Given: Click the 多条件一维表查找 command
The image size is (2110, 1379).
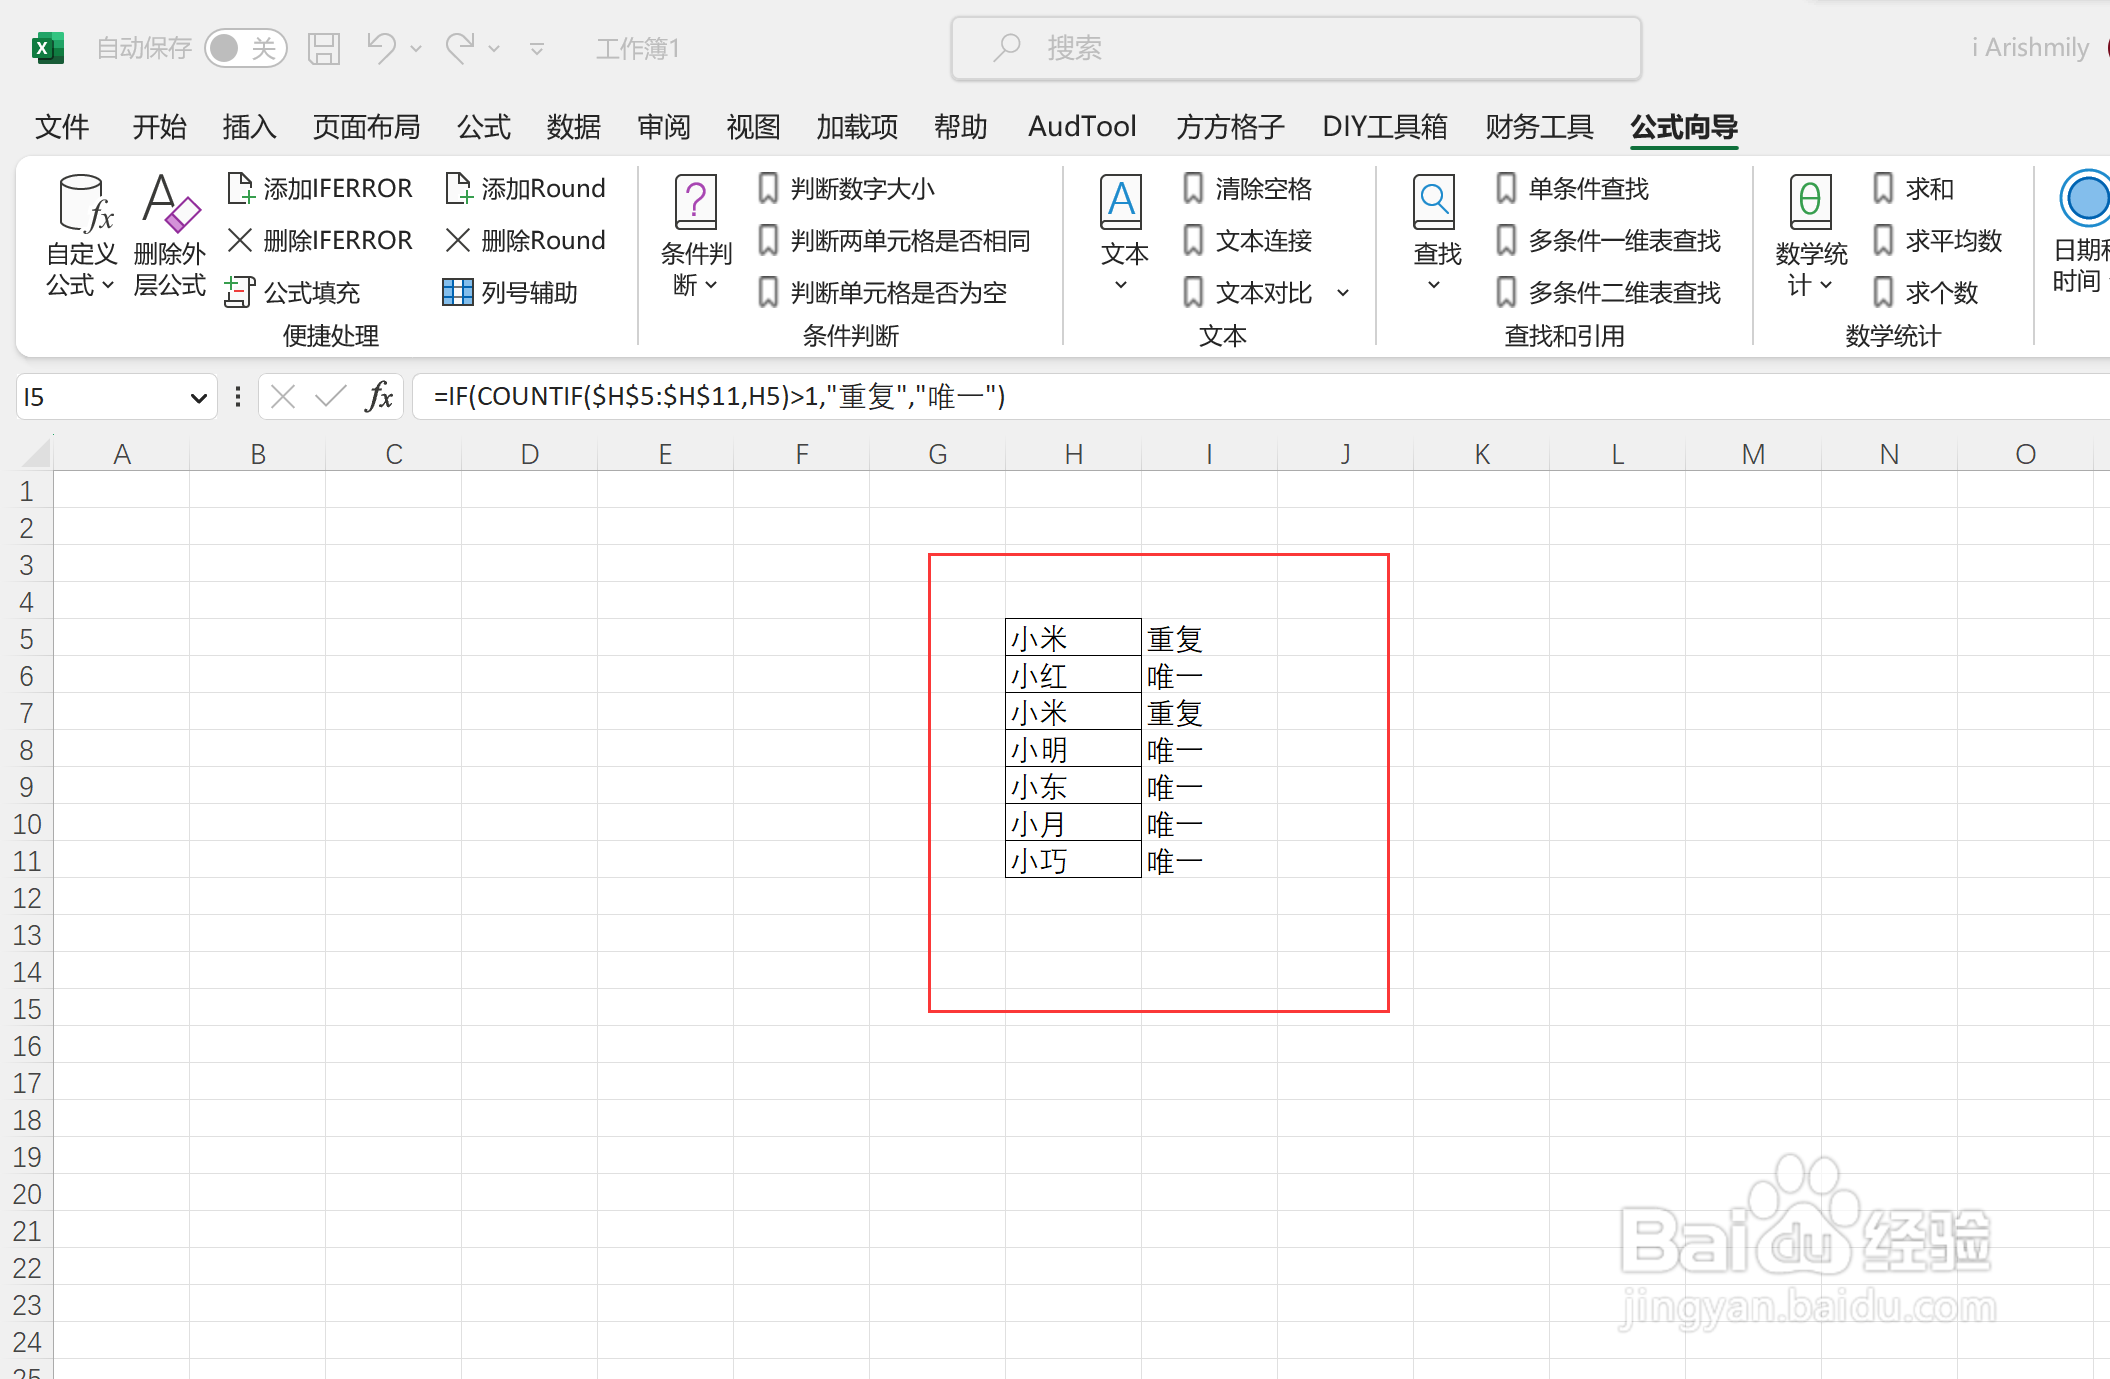Looking at the screenshot, I should coord(1608,240).
